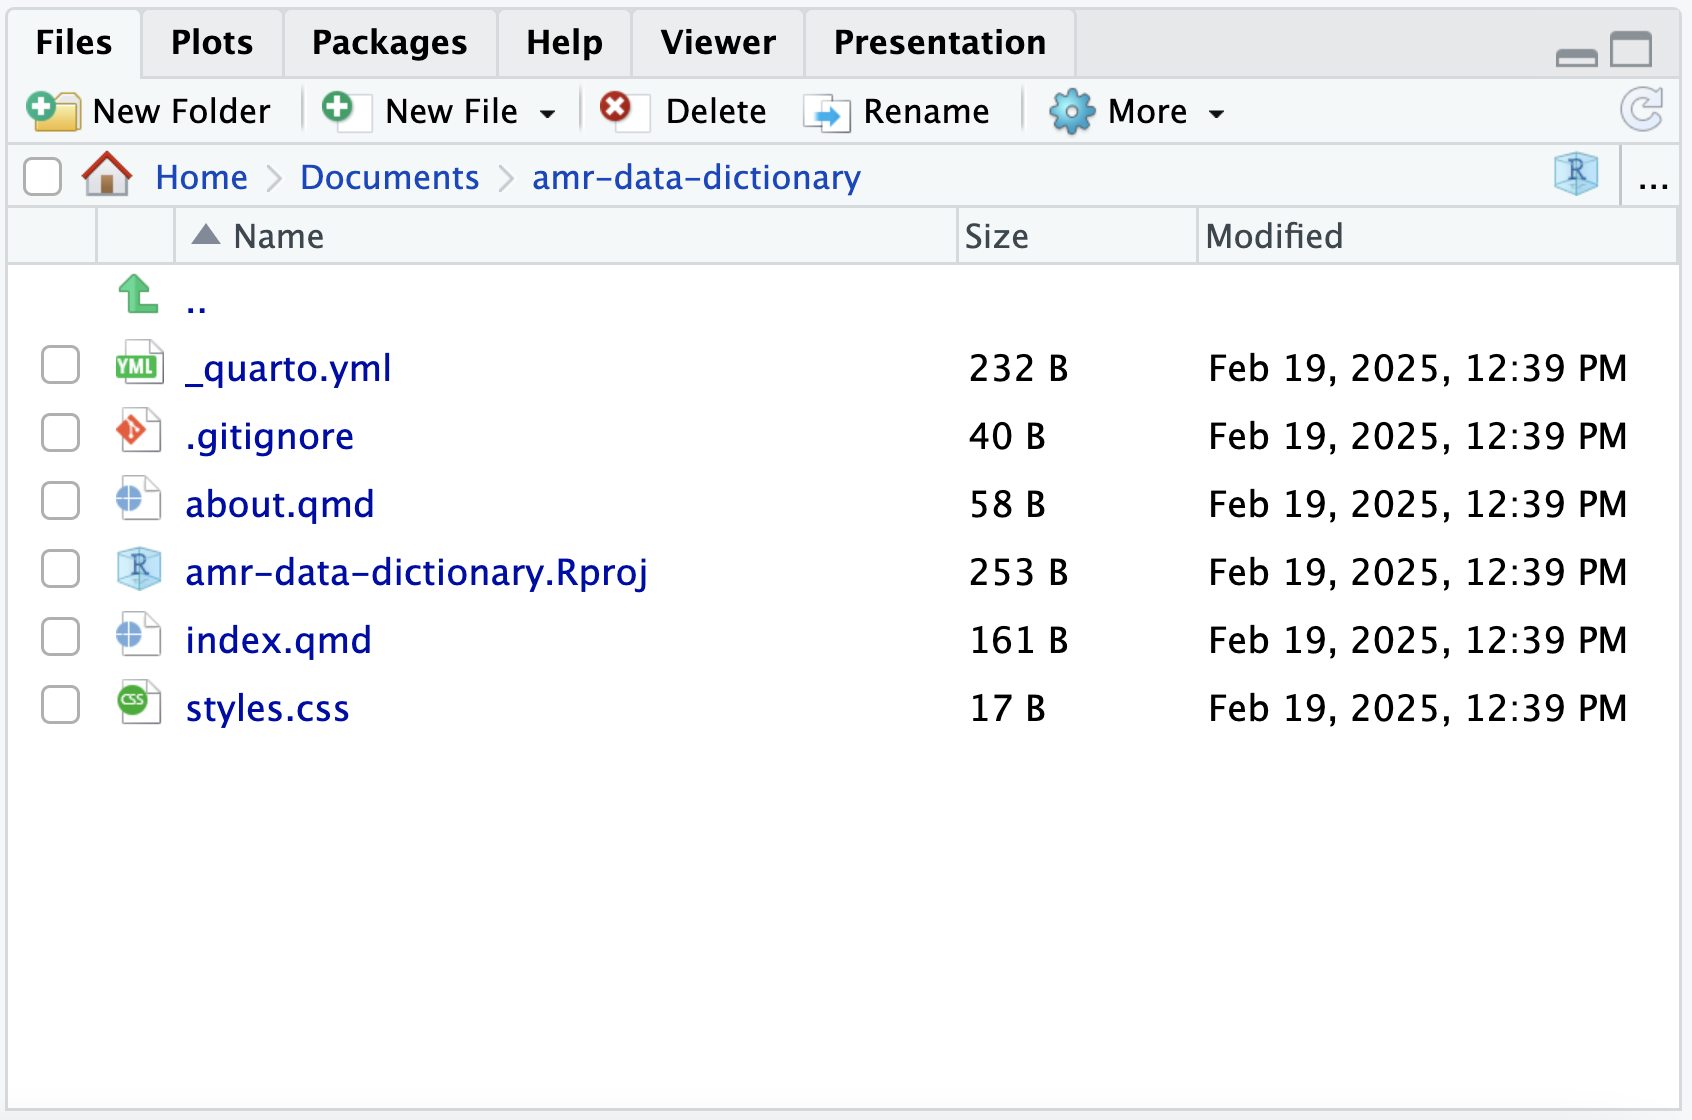Click the CSS icon beside styles.css
Screen dimensions: 1692x1120
pyautogui.click(x=138, y=702)
